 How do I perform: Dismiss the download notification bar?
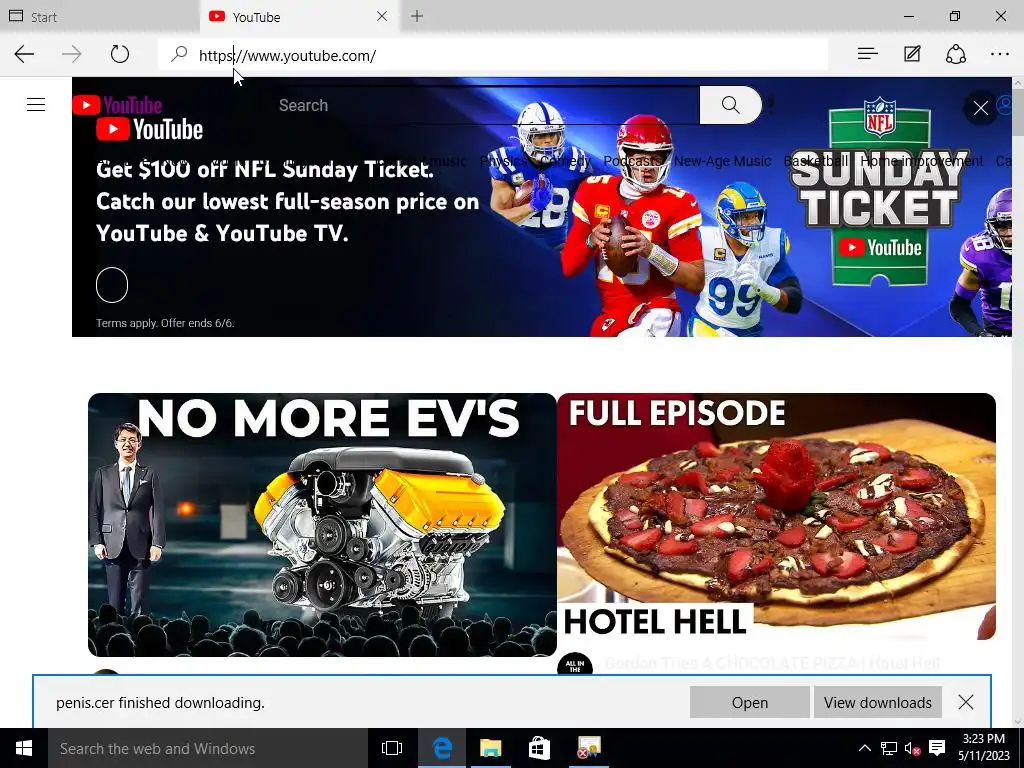point(966,702)
